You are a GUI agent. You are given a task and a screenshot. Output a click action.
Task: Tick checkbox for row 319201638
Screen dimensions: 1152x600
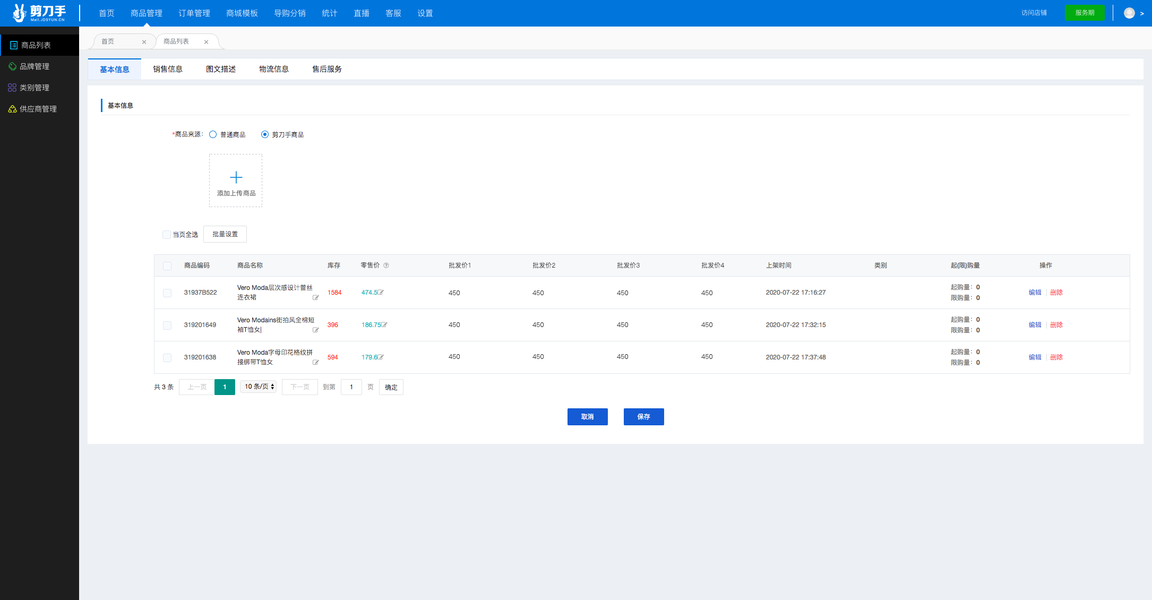(167, 358)
